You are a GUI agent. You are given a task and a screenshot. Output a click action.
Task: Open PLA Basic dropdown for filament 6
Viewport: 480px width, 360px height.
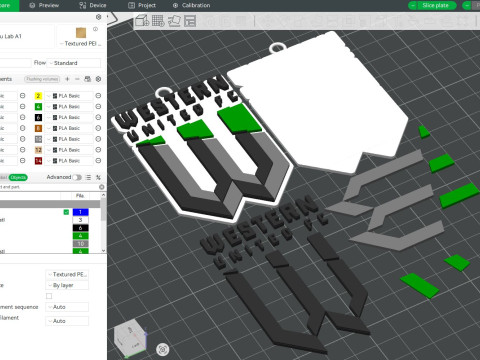point(68,117)
